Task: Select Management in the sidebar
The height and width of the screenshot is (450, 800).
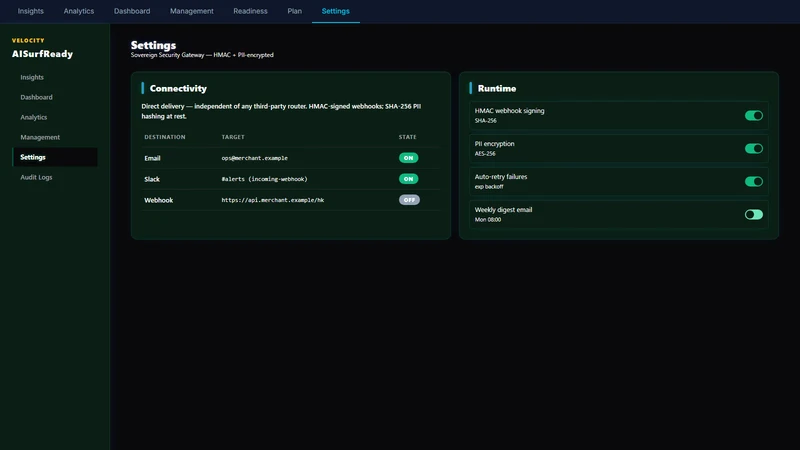Action: (40, 137)
